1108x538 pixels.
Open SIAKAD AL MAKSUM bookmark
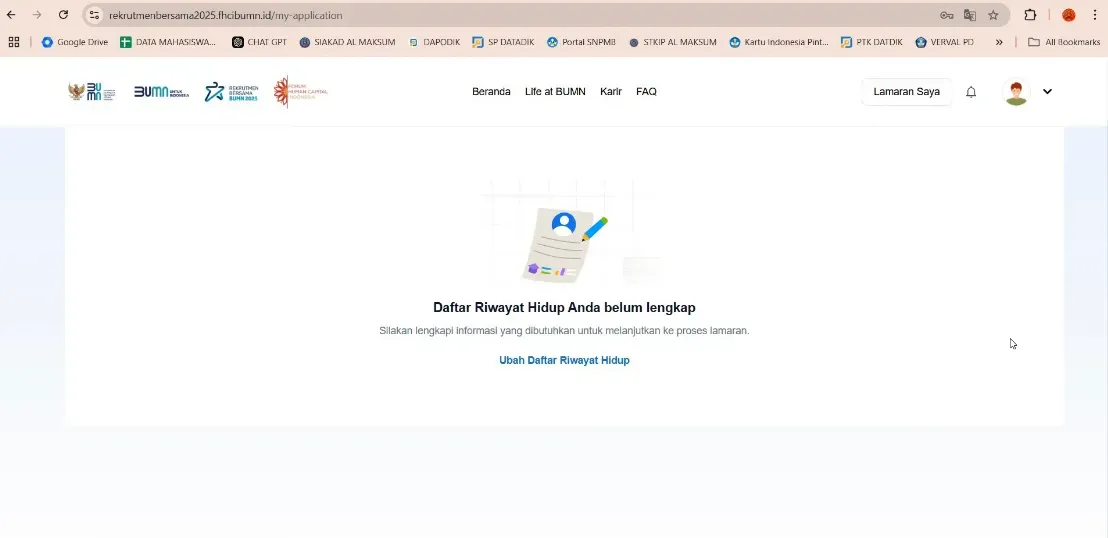point(347,42)
